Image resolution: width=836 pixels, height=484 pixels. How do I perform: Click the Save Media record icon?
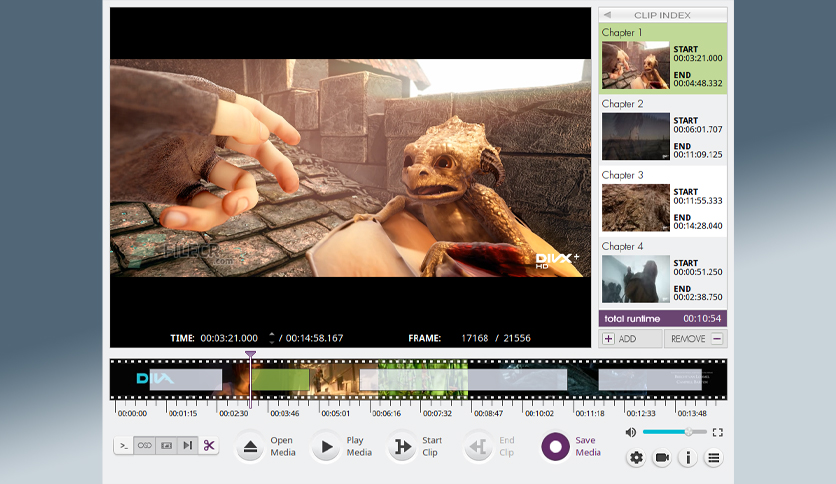[555, 447]
